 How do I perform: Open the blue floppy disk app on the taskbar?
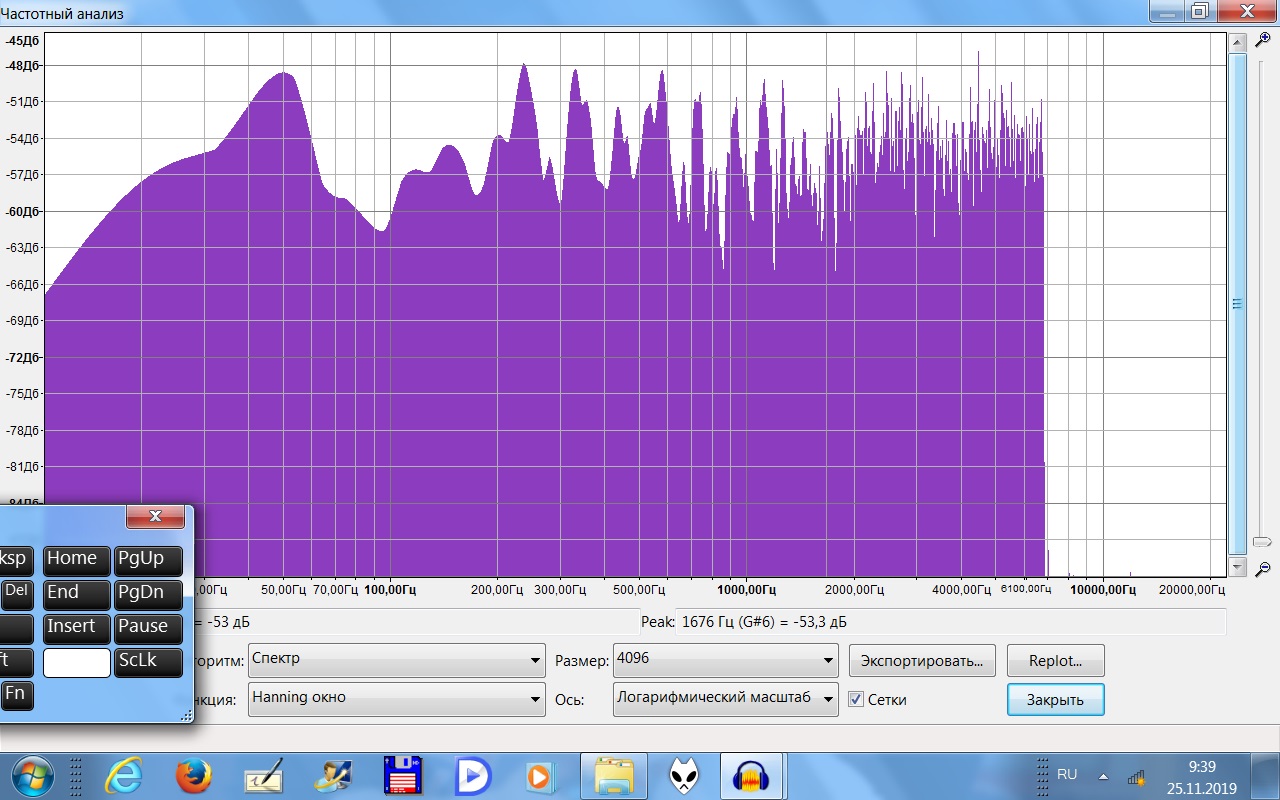point(402,776)
